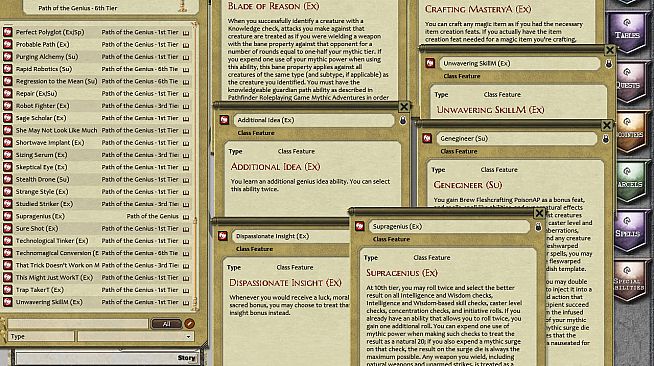
Task: Close the Genegineer window
Action: point(607,125)
